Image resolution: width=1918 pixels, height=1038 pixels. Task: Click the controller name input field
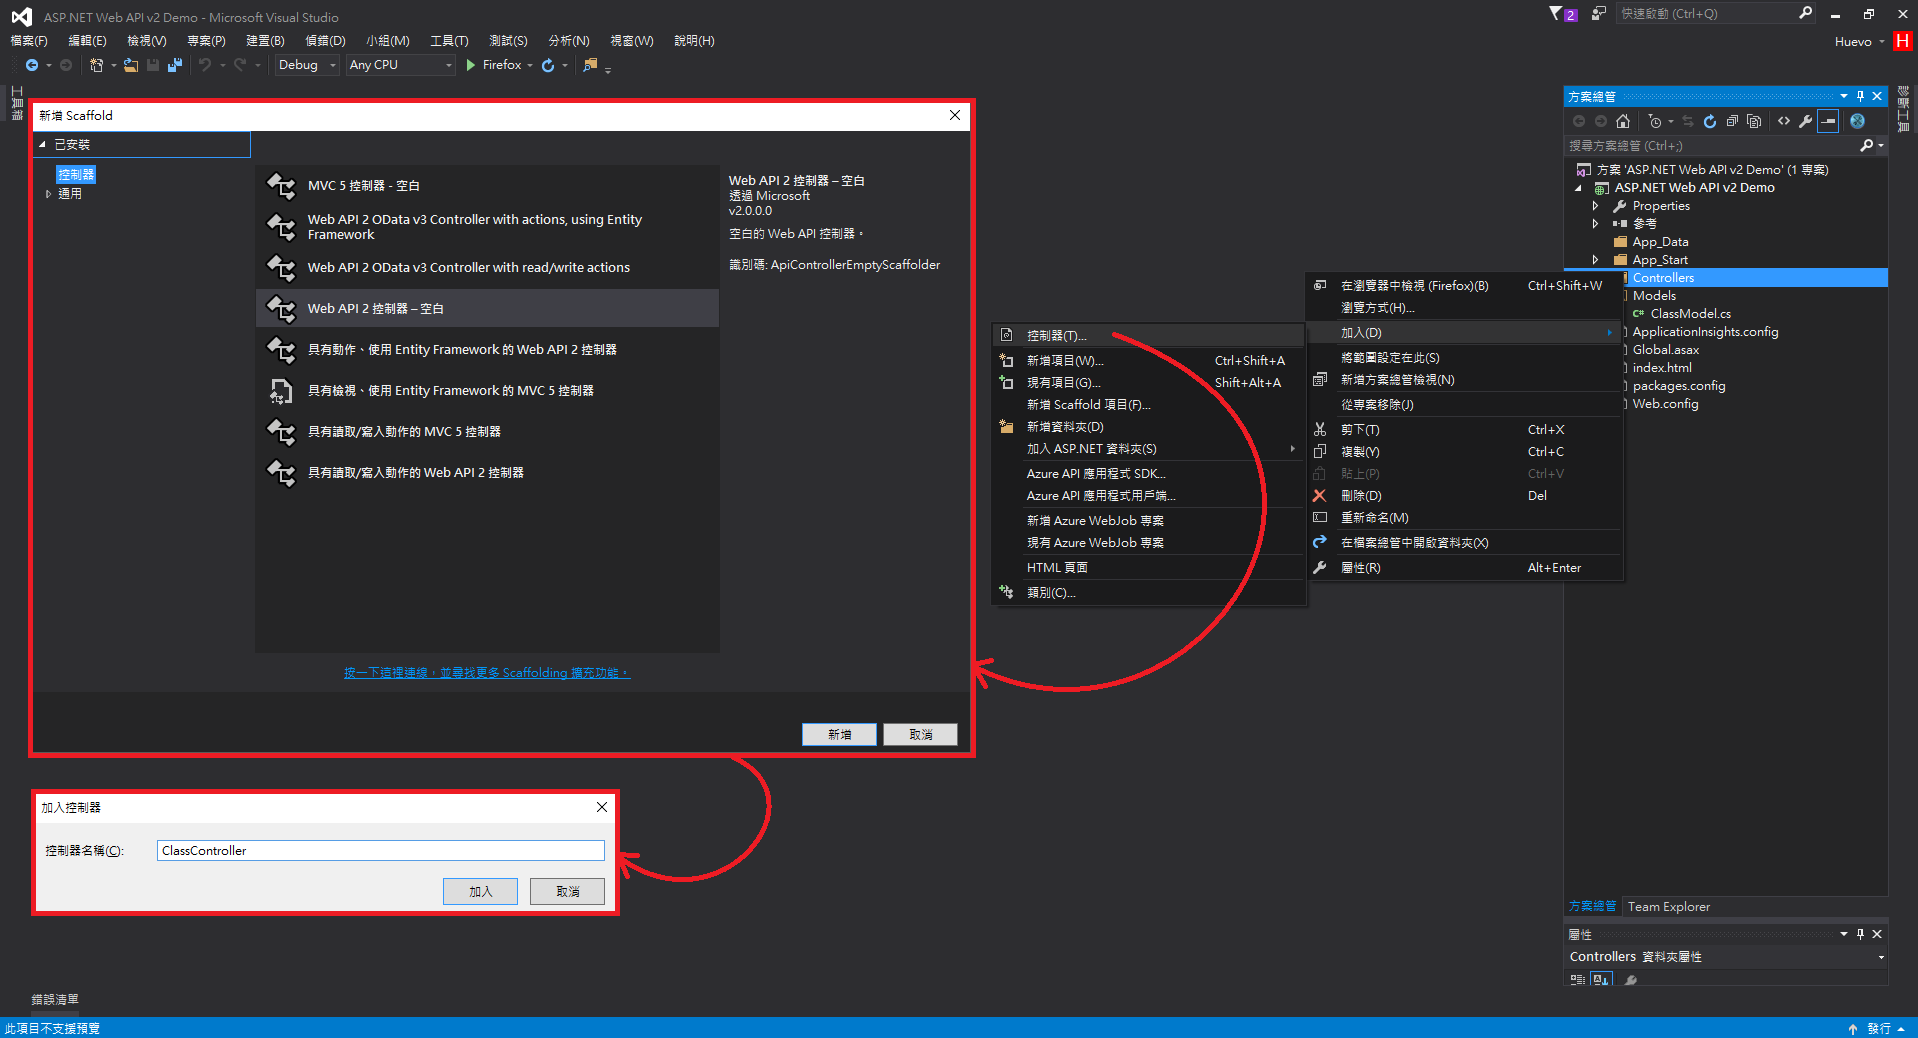coord(380,851)
